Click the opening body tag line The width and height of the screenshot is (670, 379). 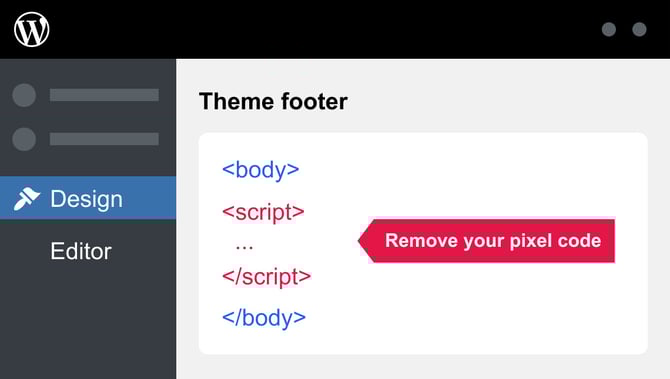tap(261, 170)
